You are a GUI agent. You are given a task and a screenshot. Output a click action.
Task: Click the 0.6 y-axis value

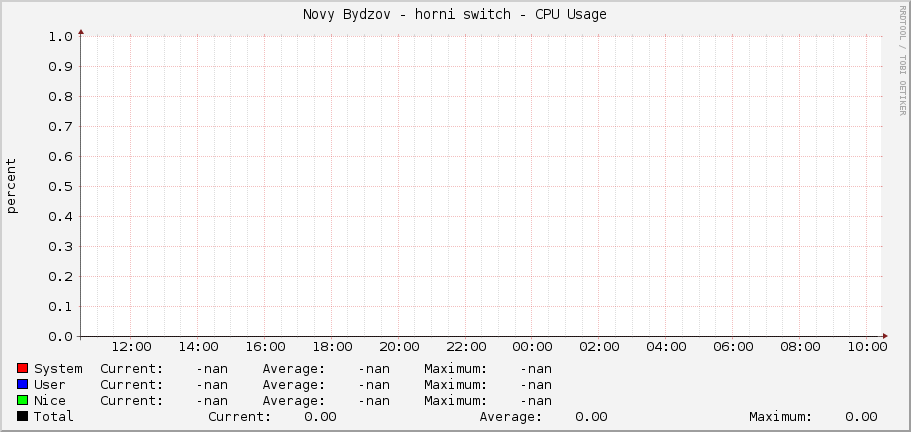point(60,157)
